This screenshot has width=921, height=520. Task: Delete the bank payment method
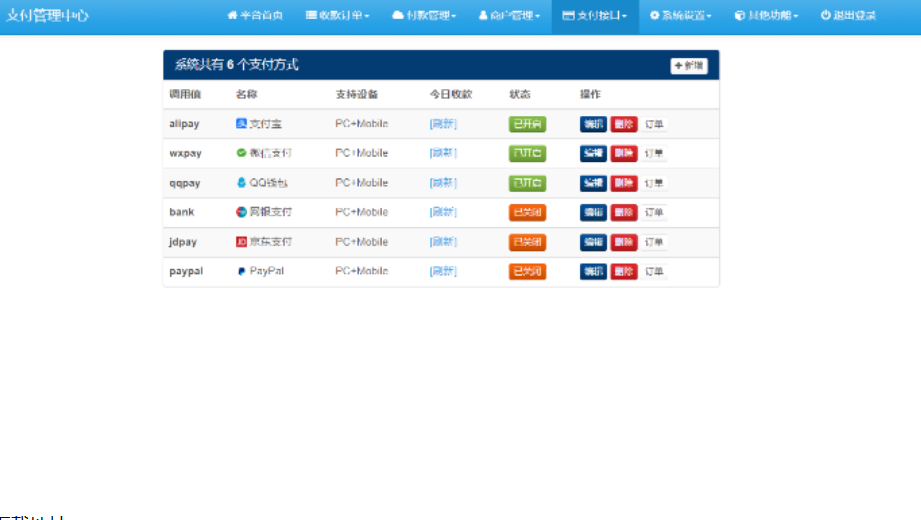pos(624,213)
